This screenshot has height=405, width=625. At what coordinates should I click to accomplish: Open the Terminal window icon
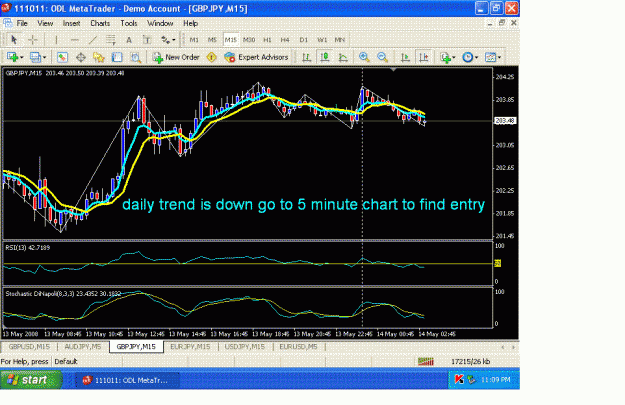(x=117, y=57)
